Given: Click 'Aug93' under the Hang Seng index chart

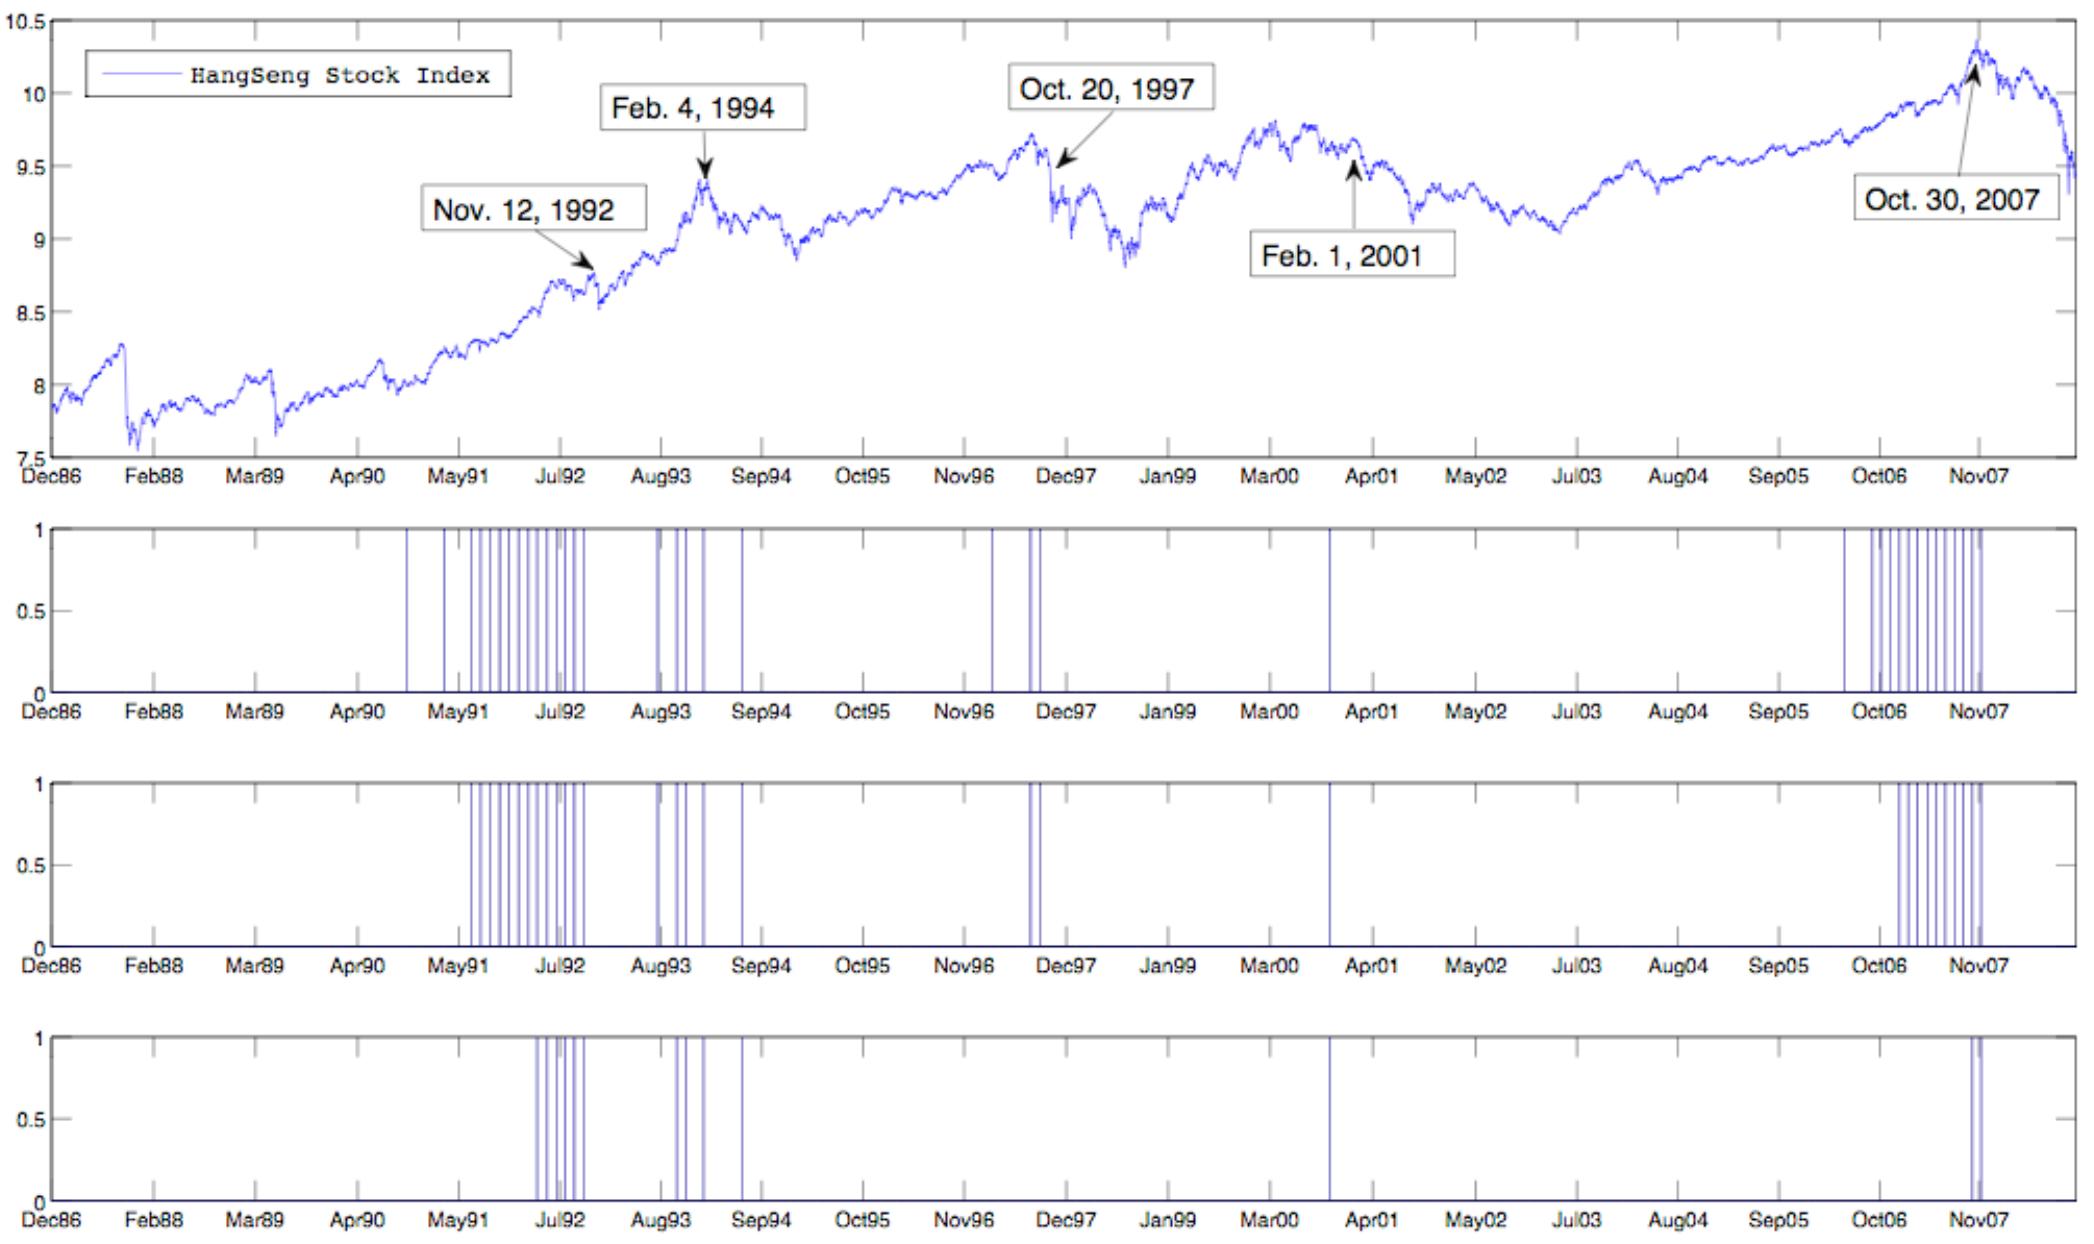Looking at the screenshot, I should pos(660,477).
